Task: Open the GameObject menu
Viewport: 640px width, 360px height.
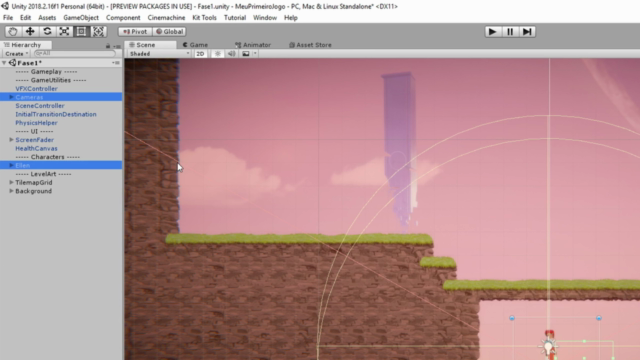Action: (81, 18)
